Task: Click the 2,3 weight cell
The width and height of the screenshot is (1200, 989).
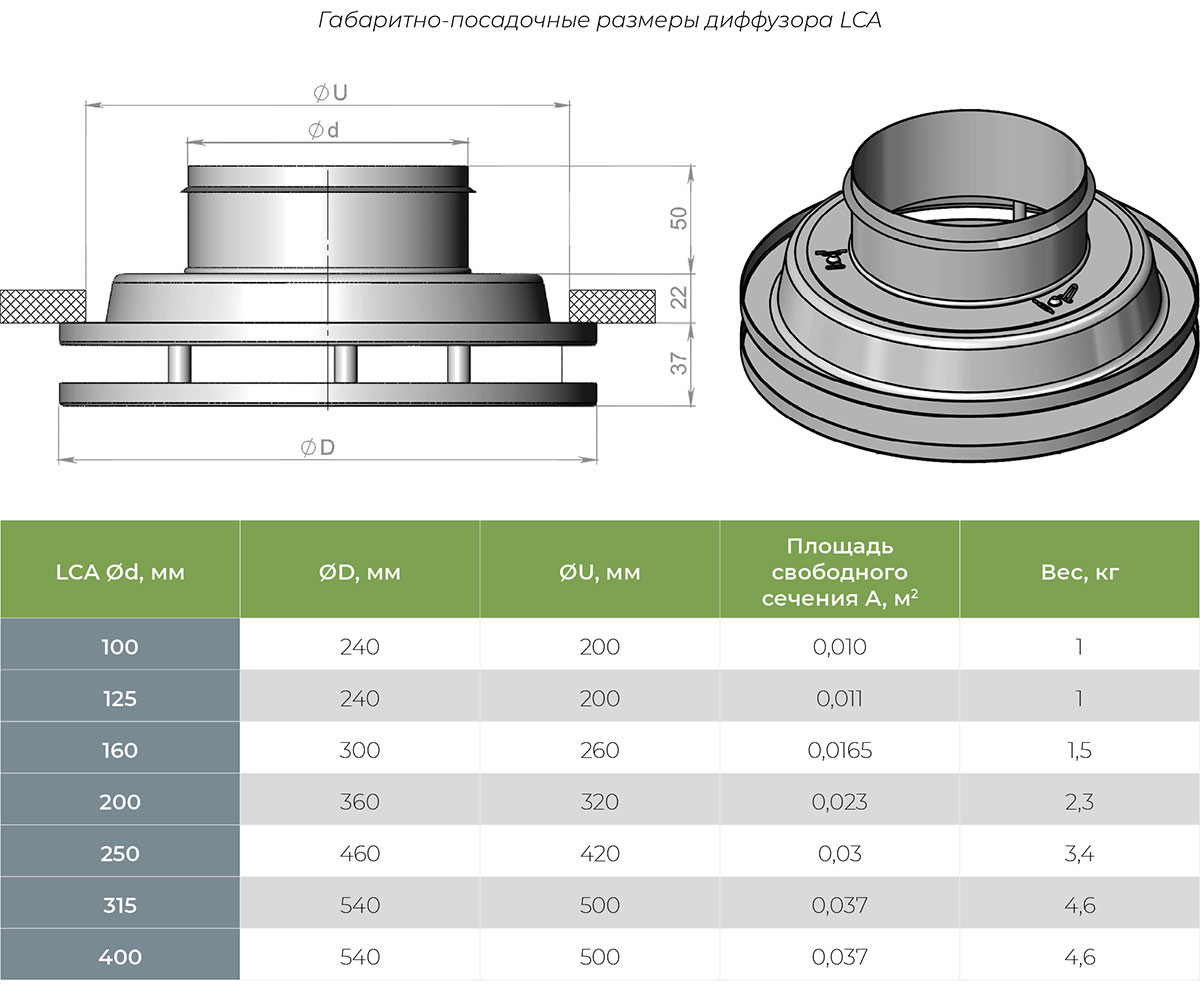Action: click(x=1079, y=802)
